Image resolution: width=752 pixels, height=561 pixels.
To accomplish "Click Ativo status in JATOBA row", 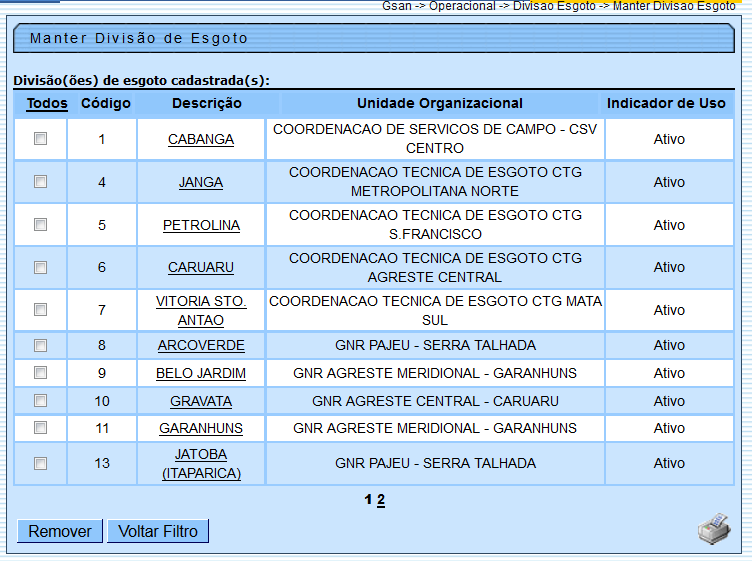I will coord(669,463).
